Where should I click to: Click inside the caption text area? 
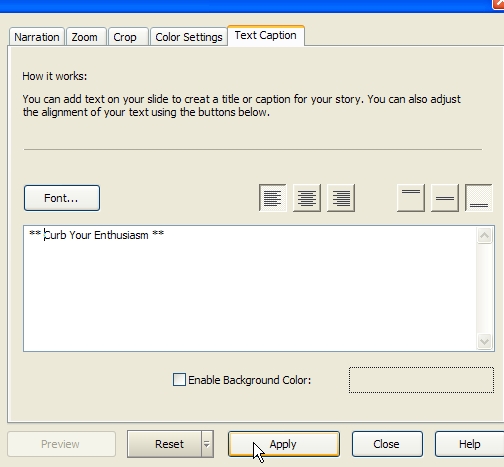pos(250,288)
